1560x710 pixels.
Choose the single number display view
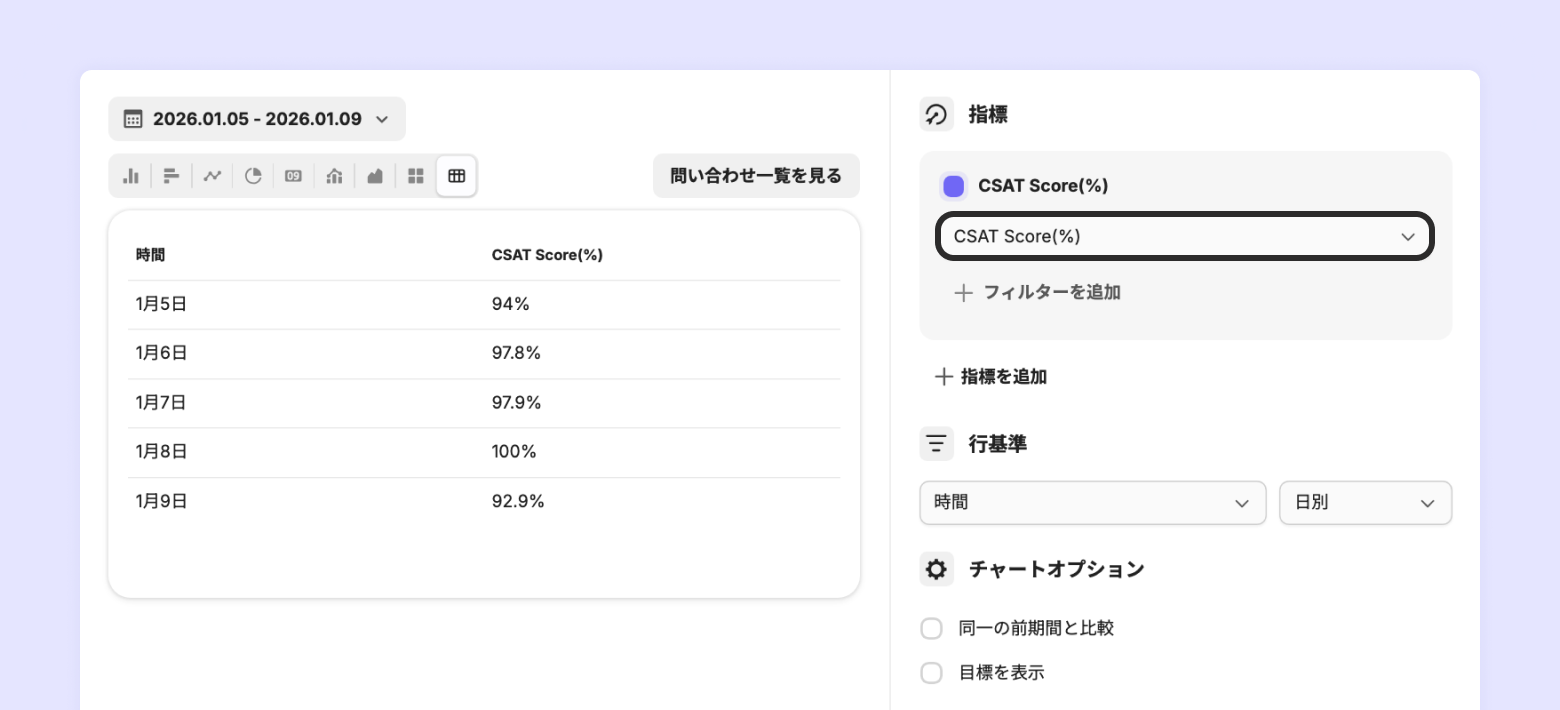293,176
